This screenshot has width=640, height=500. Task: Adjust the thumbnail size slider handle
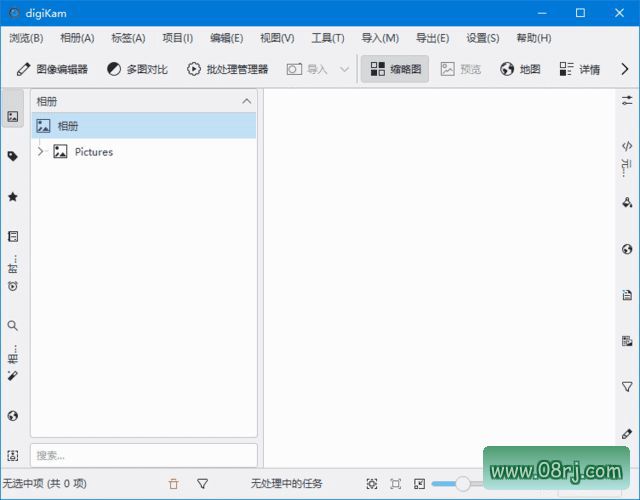click(x=463, y=484)
